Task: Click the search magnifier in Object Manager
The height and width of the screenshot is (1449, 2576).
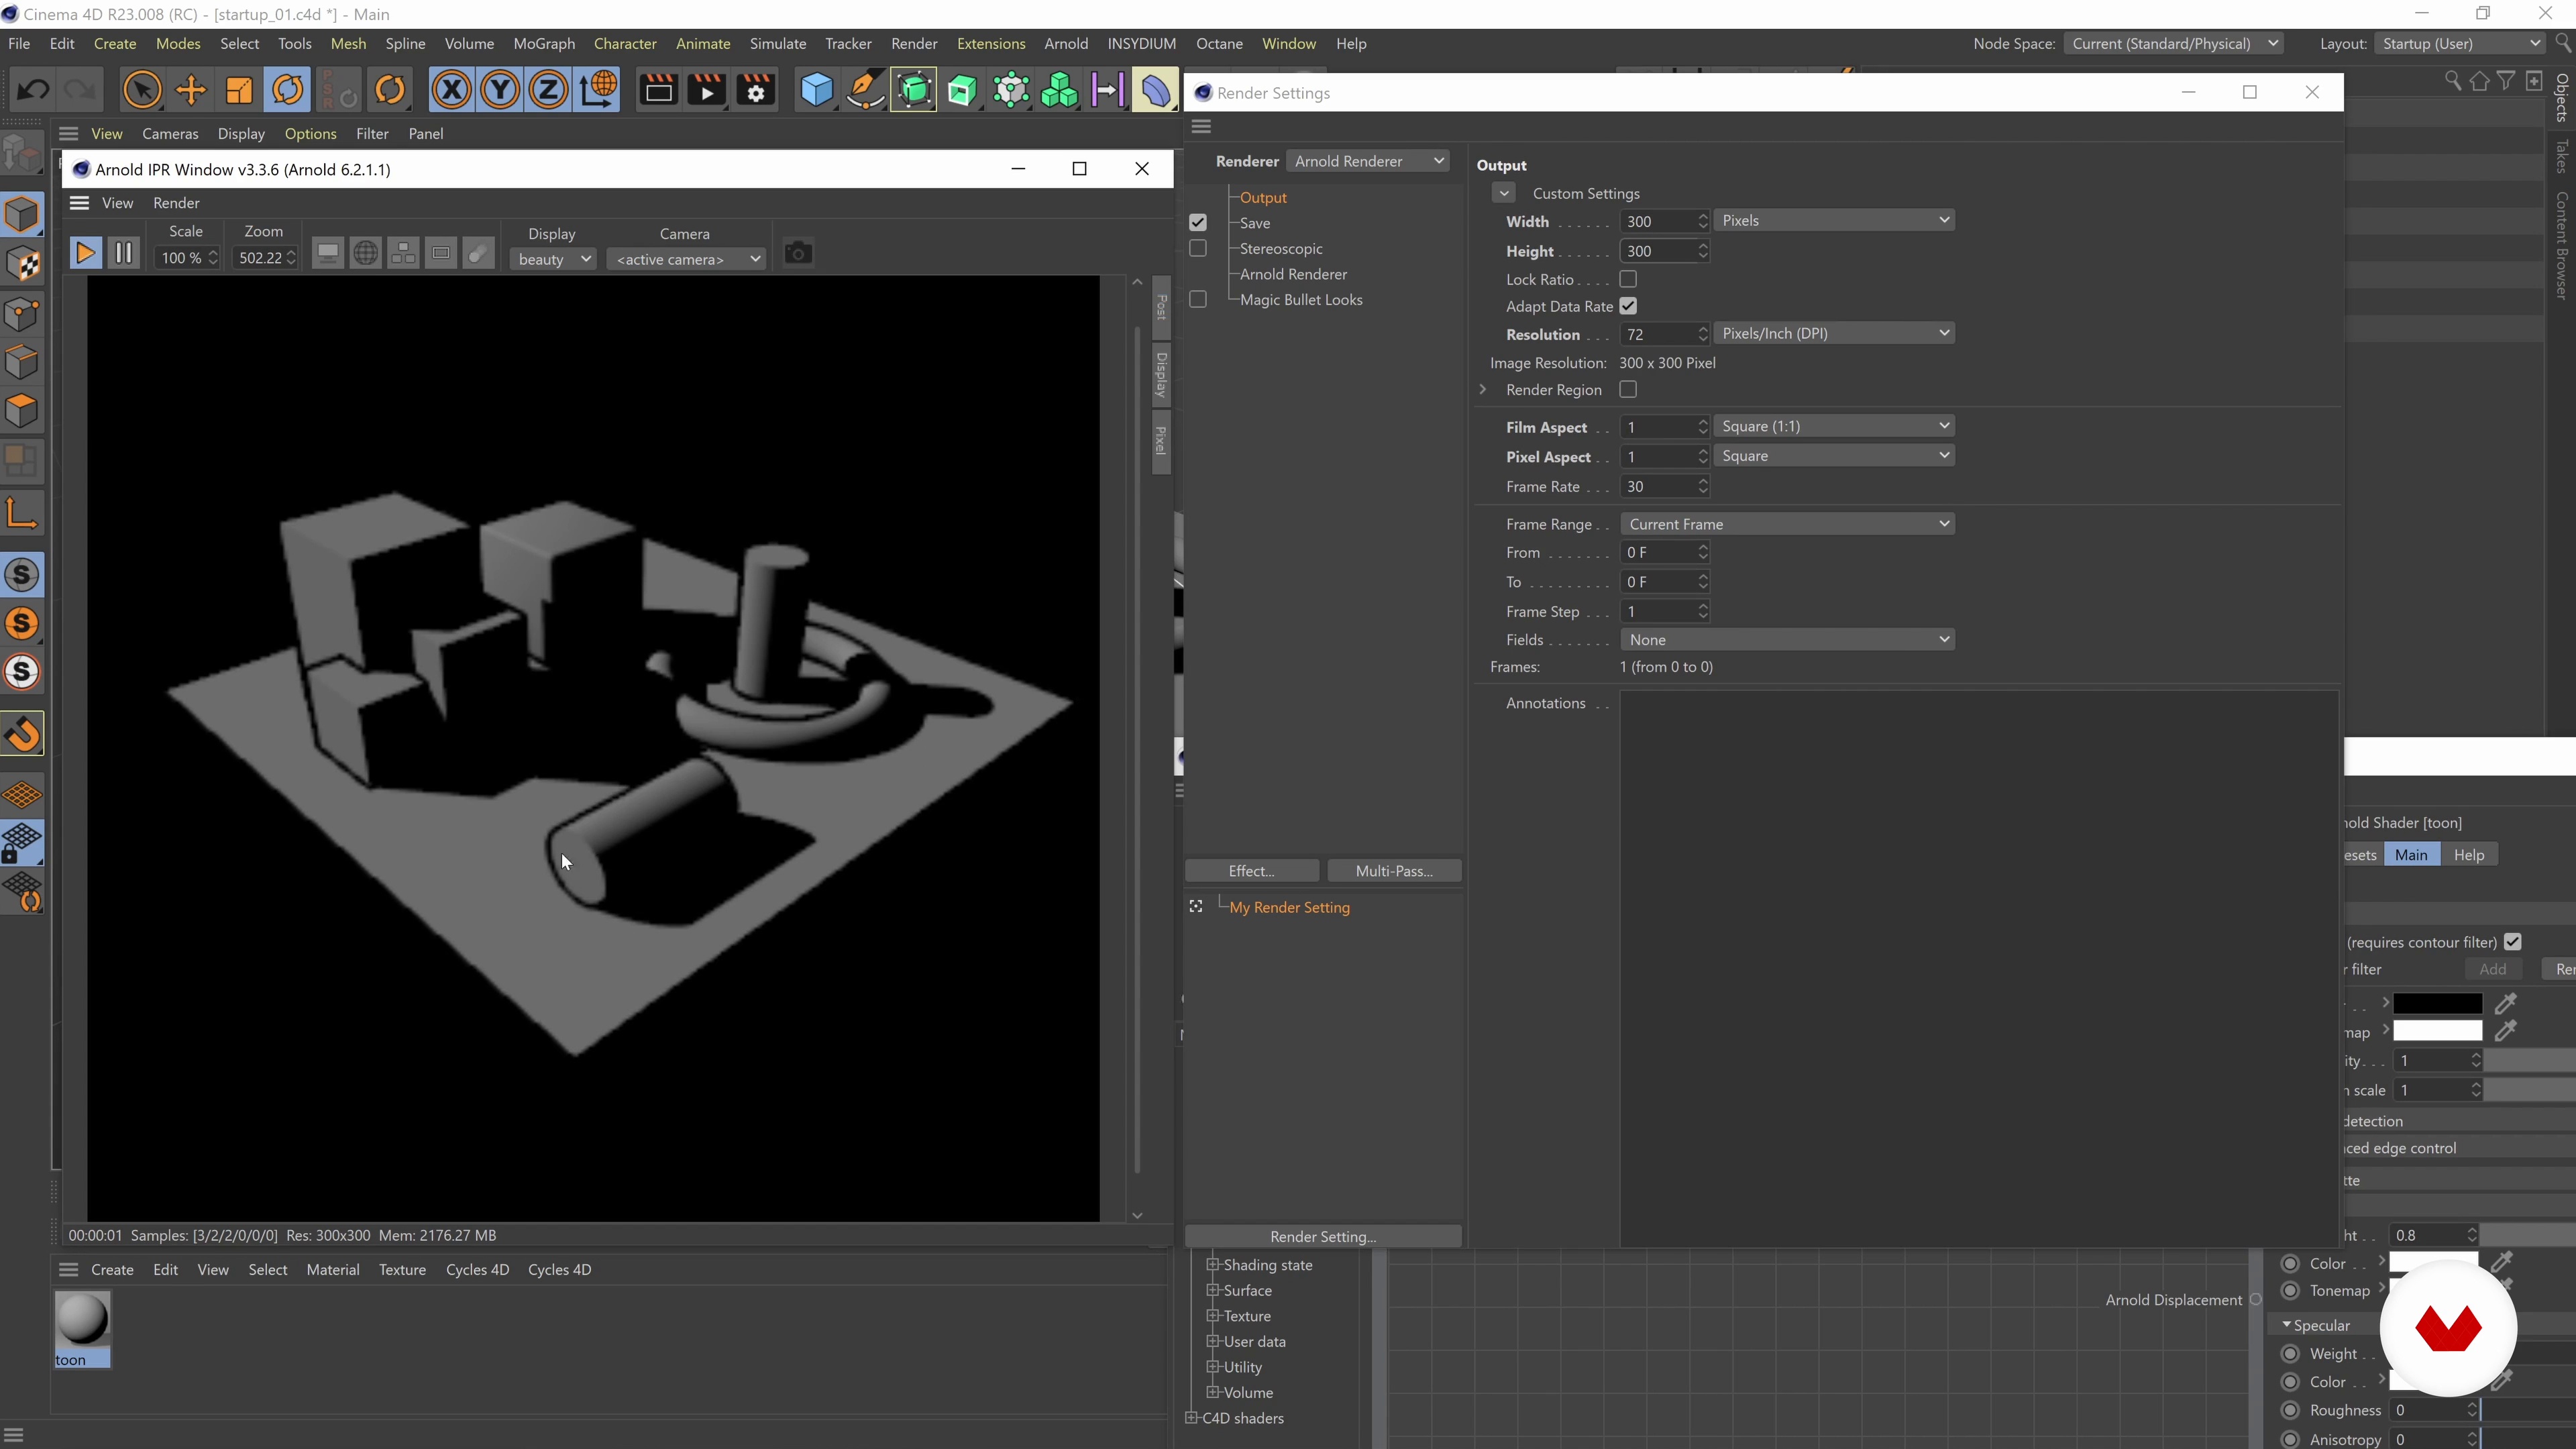Action: point(2452,81)
